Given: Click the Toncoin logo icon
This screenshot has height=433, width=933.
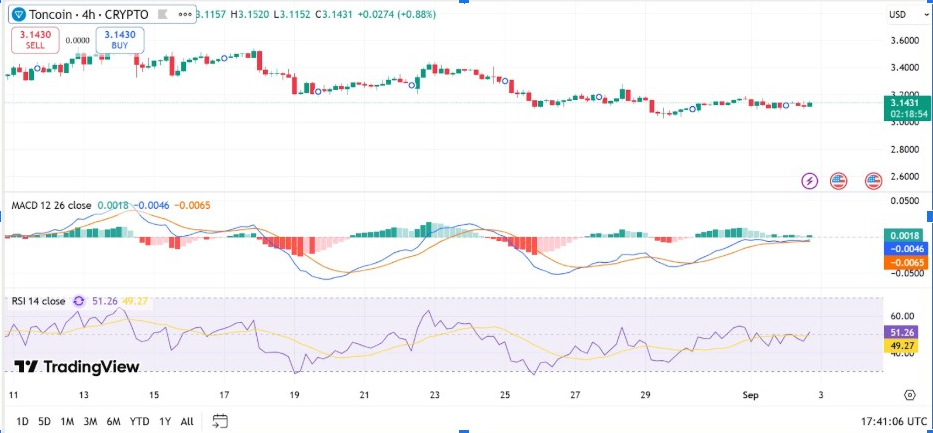Looking at the screenshot, I should pyautogui.click(x=20, y=14).
